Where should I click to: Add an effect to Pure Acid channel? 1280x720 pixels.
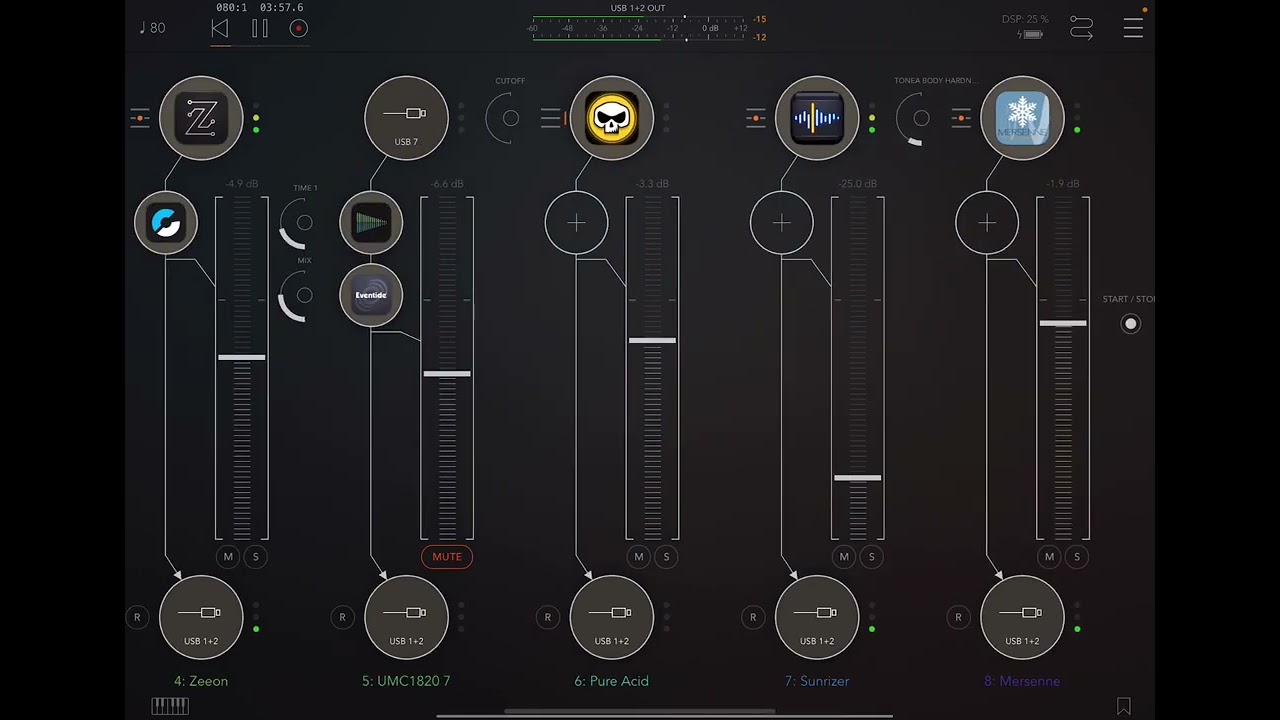(576, 223)
